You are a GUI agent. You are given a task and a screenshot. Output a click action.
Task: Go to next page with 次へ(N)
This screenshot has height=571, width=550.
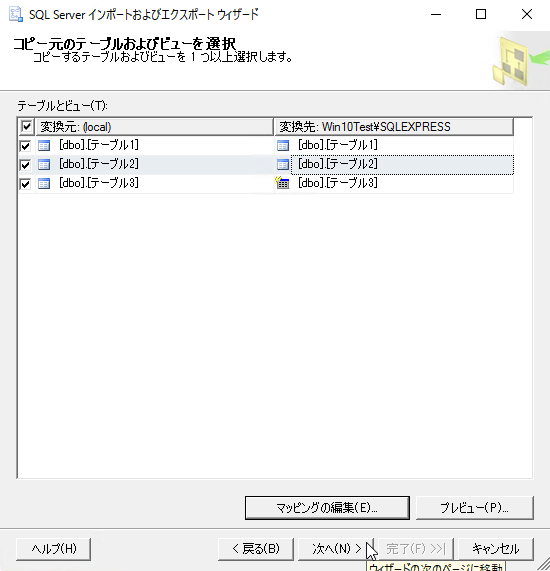tap(335, 549)
